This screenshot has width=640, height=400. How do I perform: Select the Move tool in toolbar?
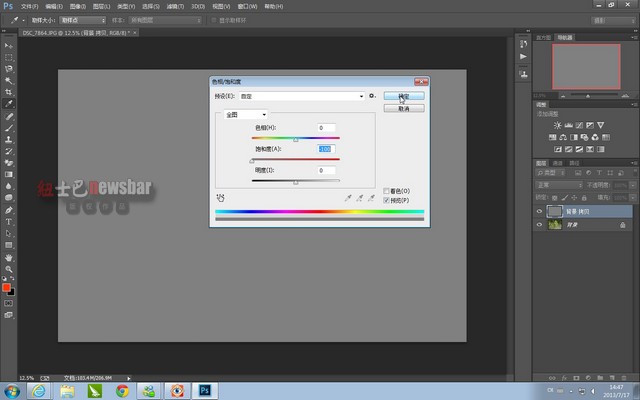[x=9, y=46]
